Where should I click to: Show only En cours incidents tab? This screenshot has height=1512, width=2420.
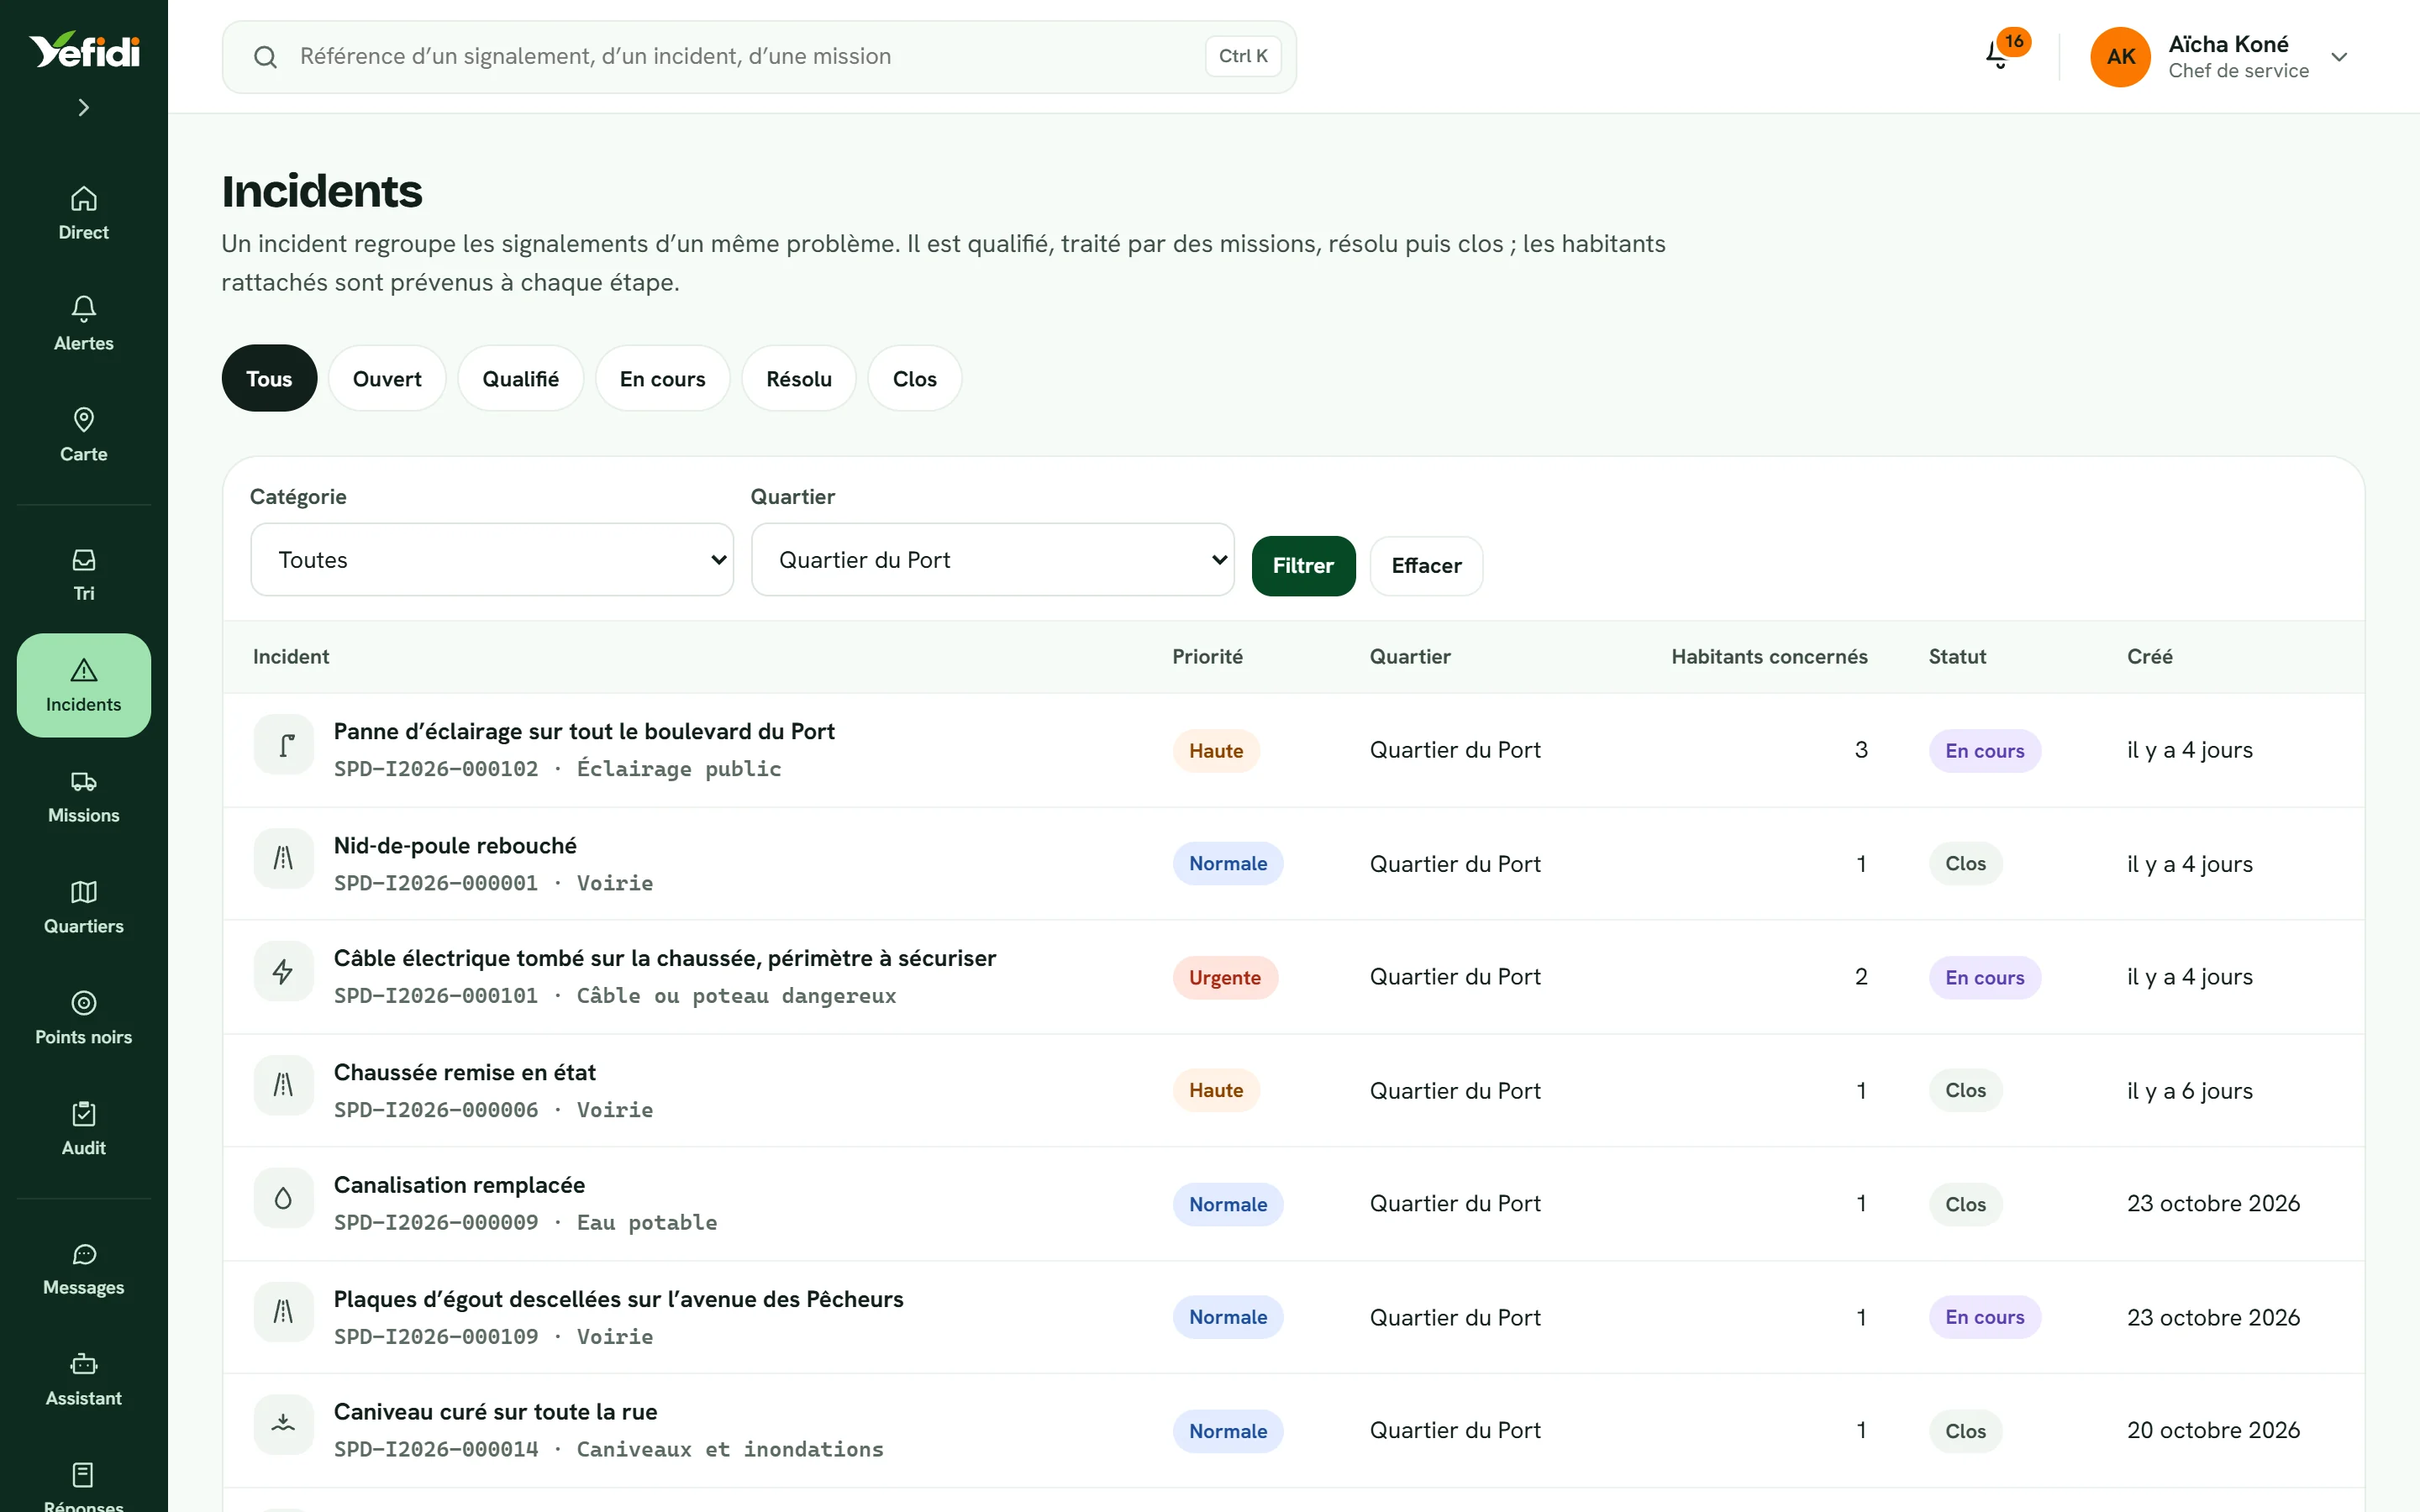(662, 379)
